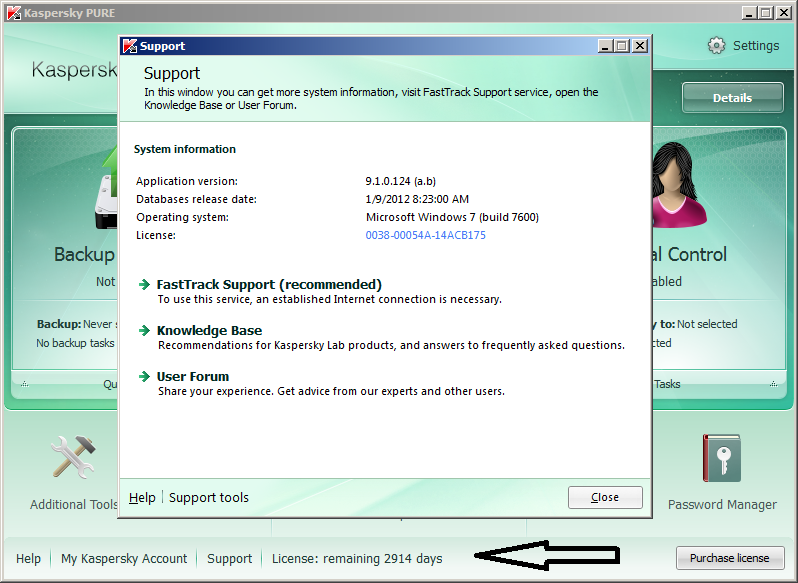
Task: Close the Kaspersky PURE main window
Action: [783, 13]
